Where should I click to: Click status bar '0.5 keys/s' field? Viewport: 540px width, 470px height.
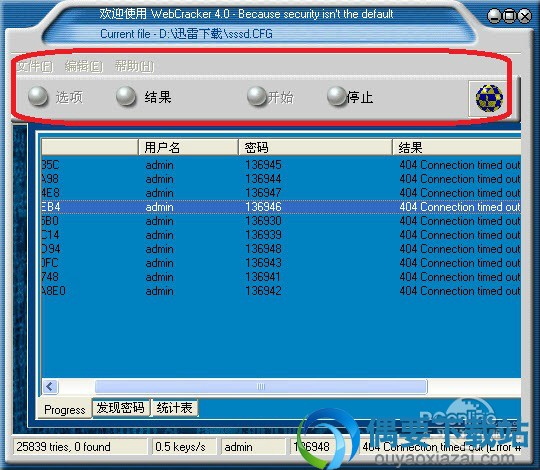click(184, 447)
